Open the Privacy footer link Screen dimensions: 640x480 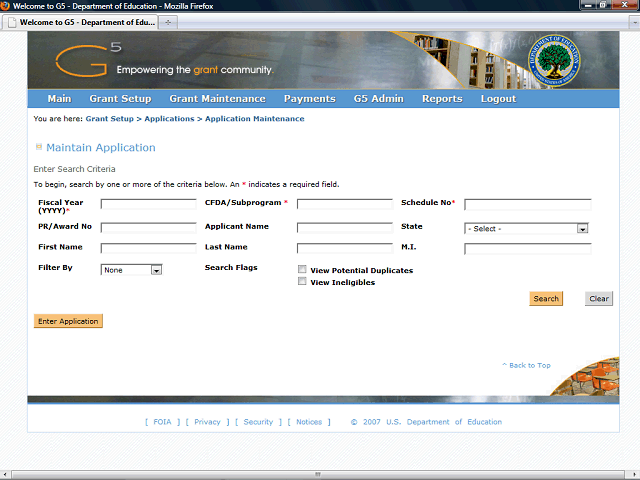pos(207,422)
